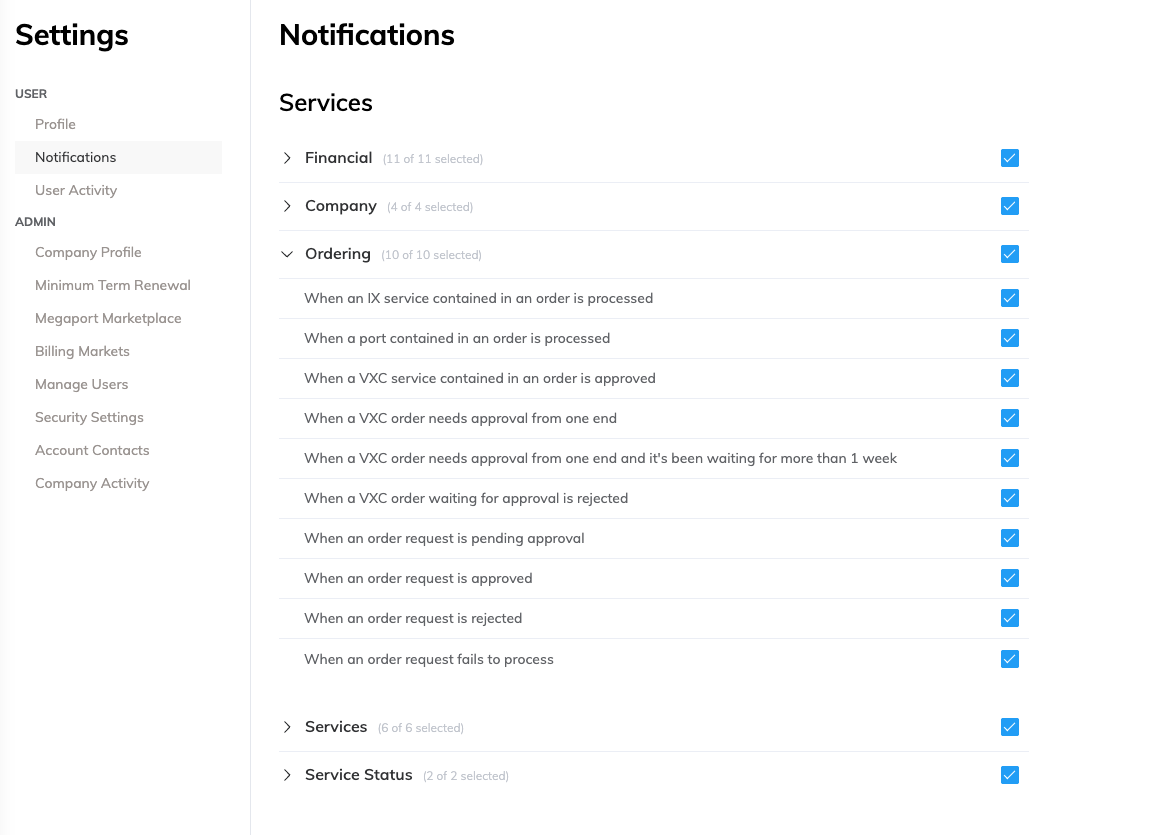Expand the Service Status section
This screenshot has width=1166, height=835.
click(x=287, y=775)
